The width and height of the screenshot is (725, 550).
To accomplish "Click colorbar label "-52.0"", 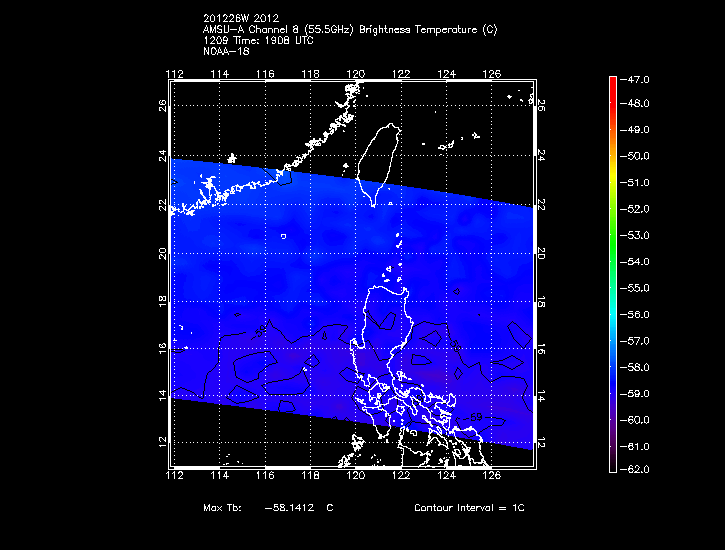I will coord(634,209).
